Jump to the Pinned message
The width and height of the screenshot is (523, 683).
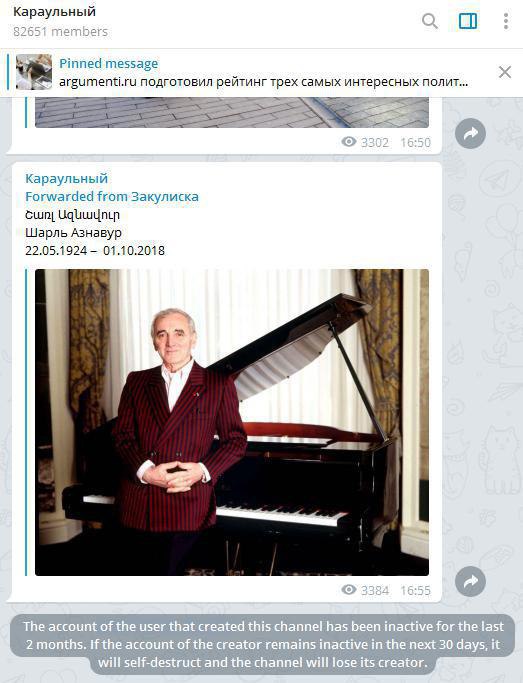point(108,64)
